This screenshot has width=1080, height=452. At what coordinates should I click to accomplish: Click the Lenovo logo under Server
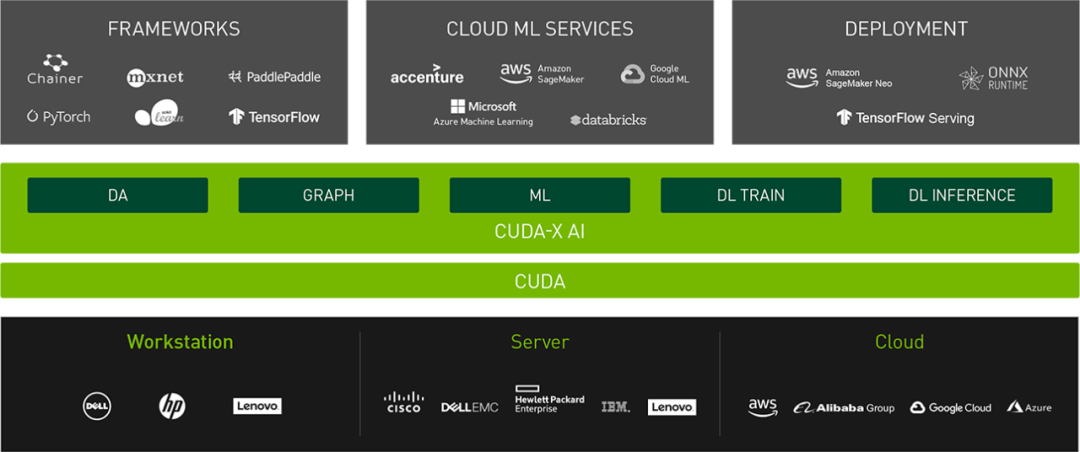(x=672, y=407)
